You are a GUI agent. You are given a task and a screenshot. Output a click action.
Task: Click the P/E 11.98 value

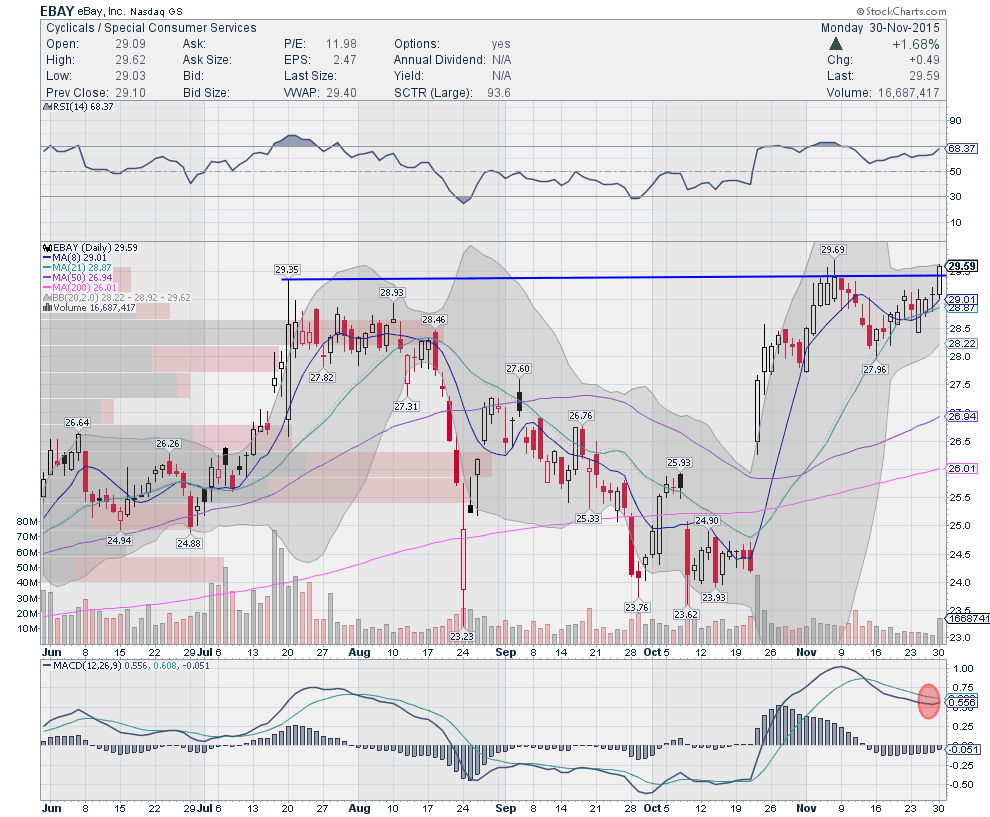point(341,44)
